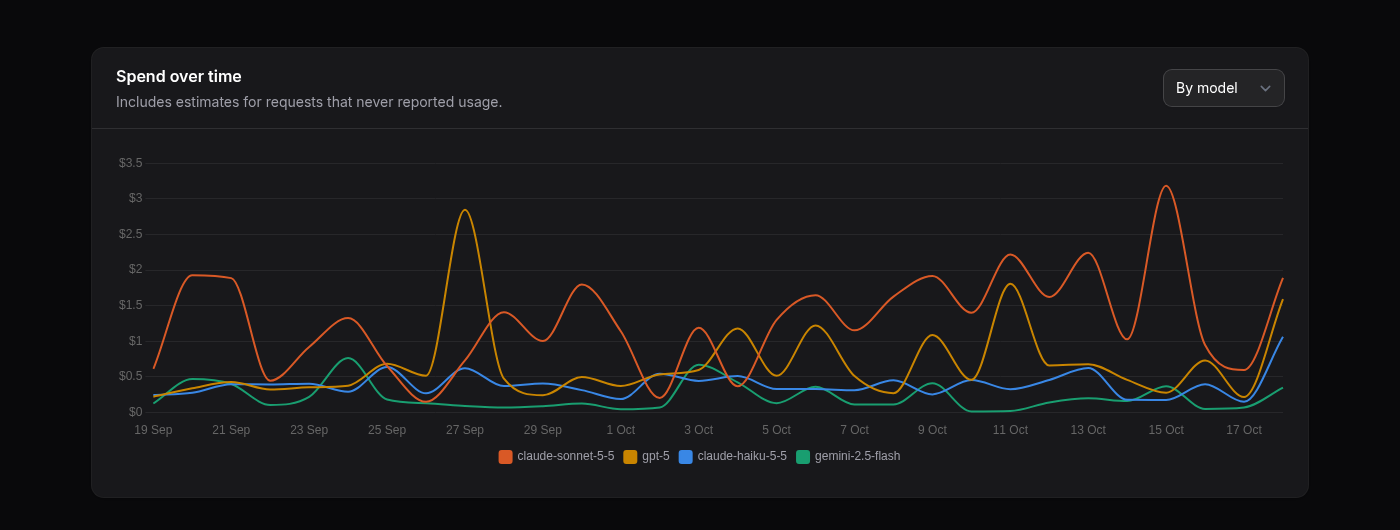The height and width of the screenshot is (530, 1400).
Task: Click the $3.5 y-axis label
Action: 130,163
